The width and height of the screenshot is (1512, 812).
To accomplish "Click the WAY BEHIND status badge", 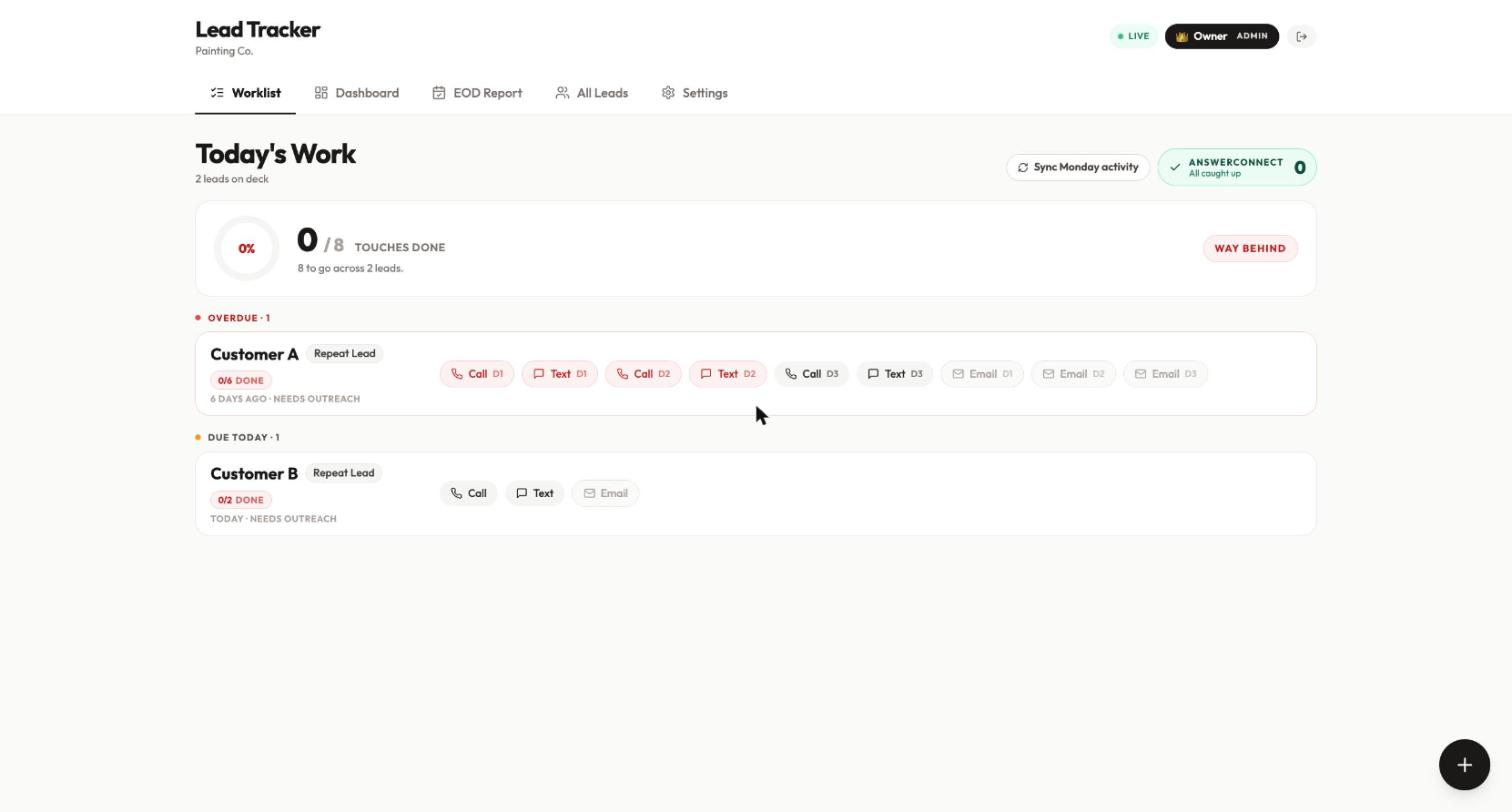I will [x=1250, y=249].
